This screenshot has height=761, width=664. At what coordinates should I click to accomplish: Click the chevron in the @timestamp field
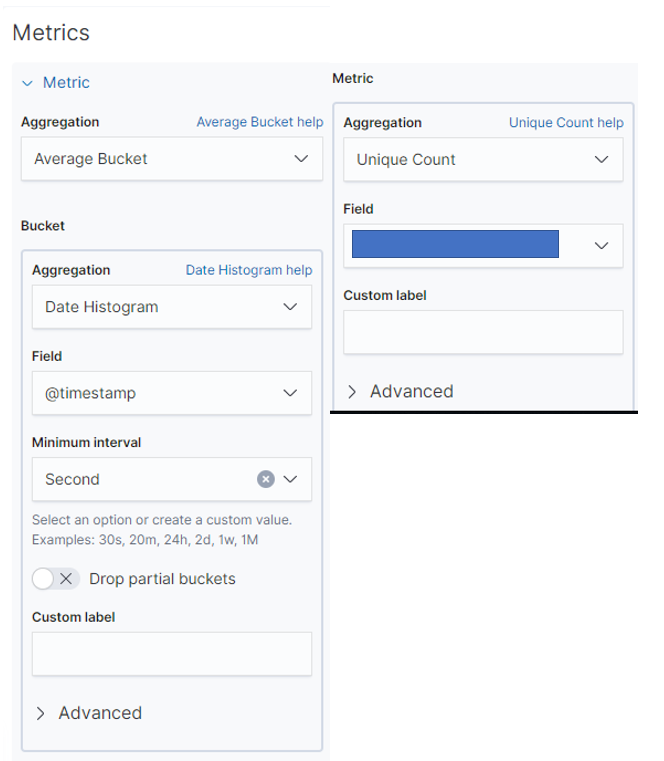(291, 393)
